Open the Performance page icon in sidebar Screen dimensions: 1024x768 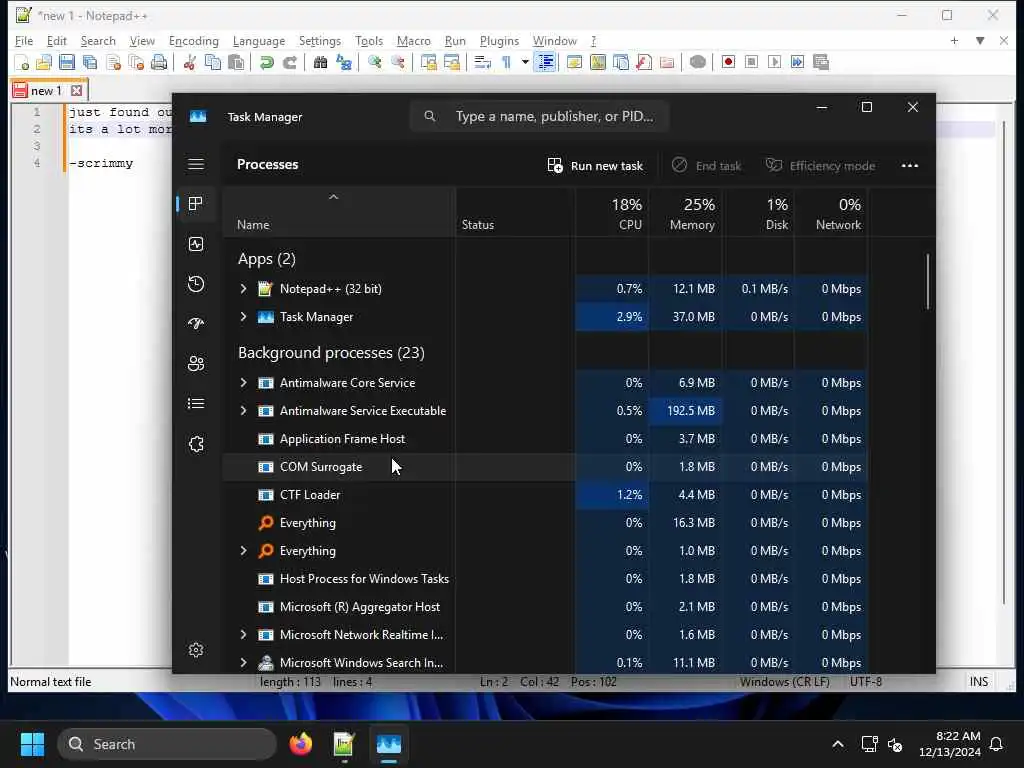coord(196,244)
